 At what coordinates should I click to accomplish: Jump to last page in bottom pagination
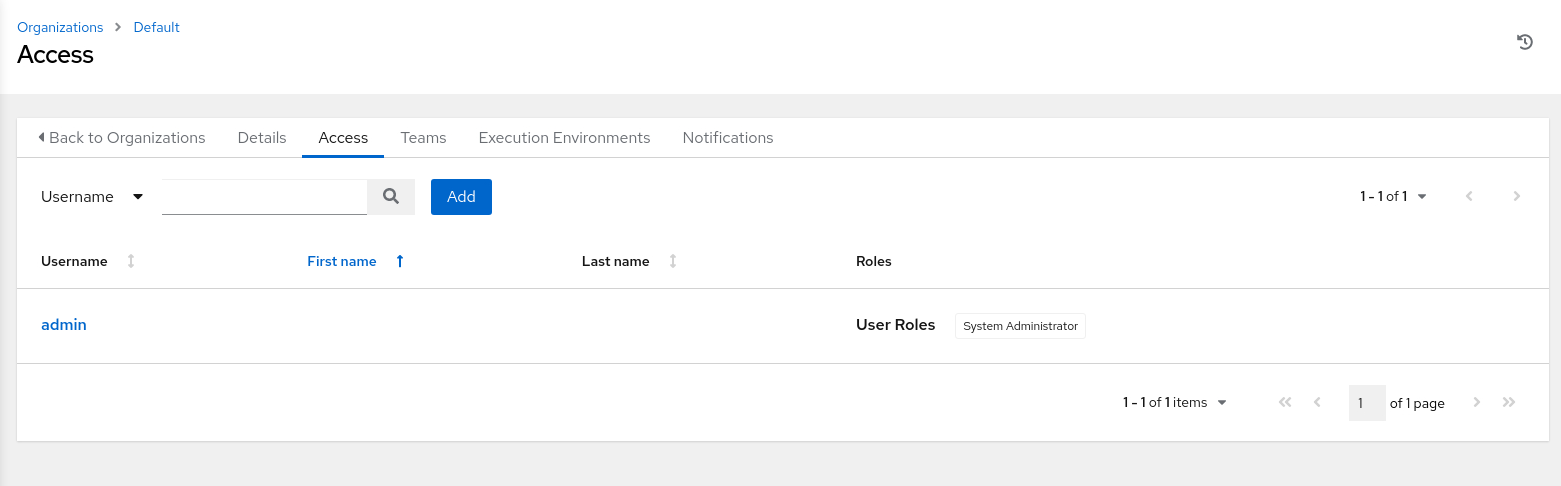pos(1509,402)
